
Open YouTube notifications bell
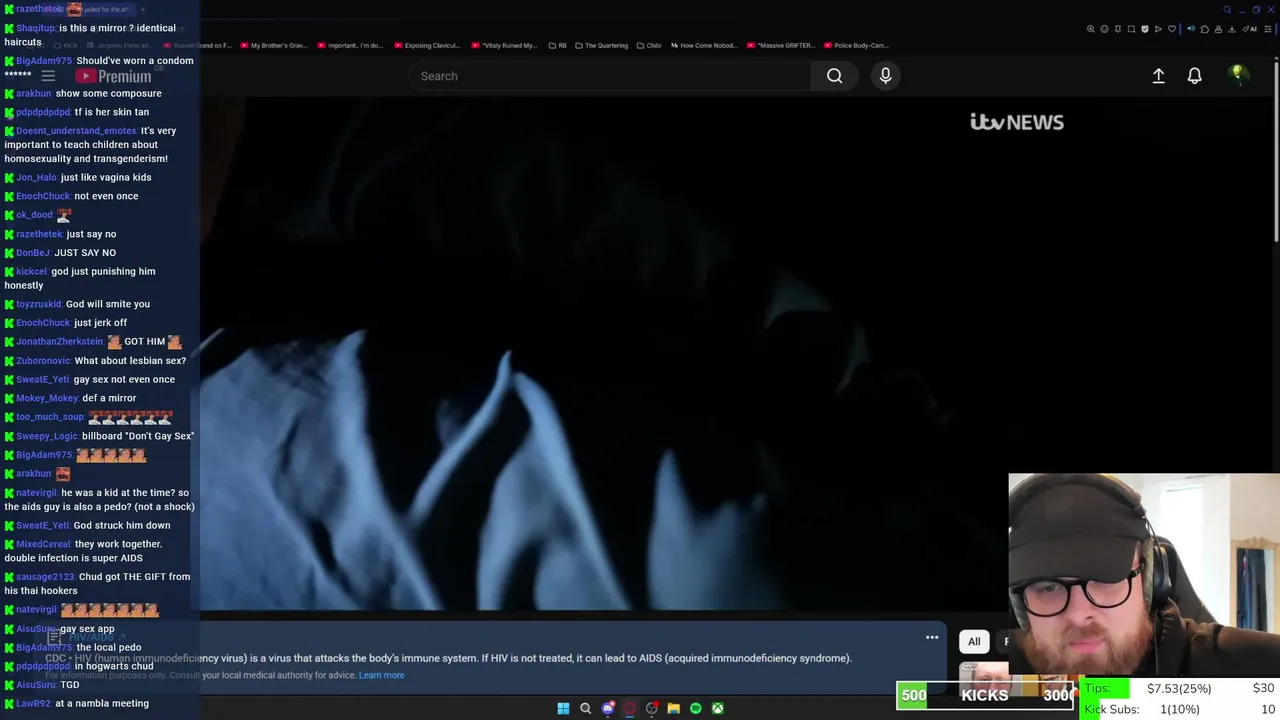1194,76
